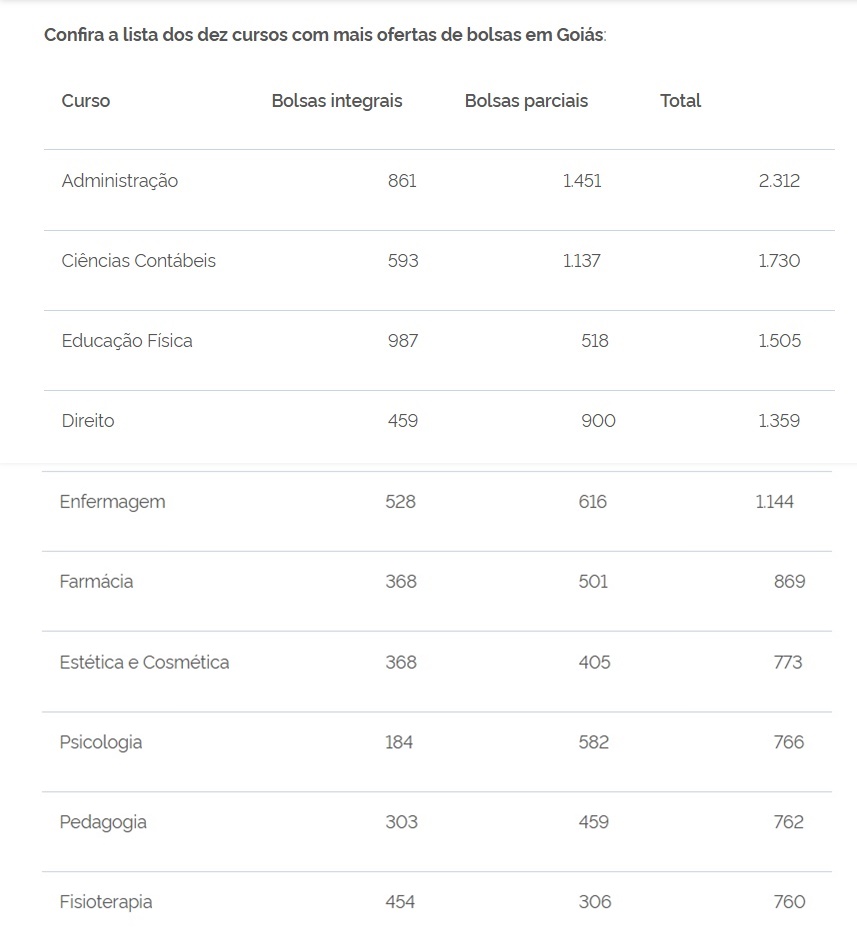Click the Bolsas integrais column header

click(x=337, y=101)
